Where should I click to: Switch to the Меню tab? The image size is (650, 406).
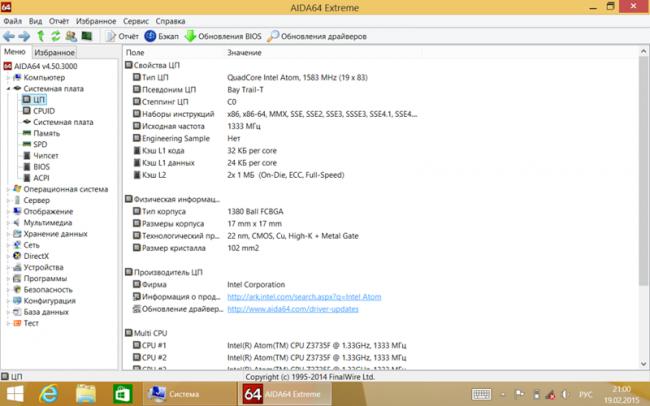15,52
